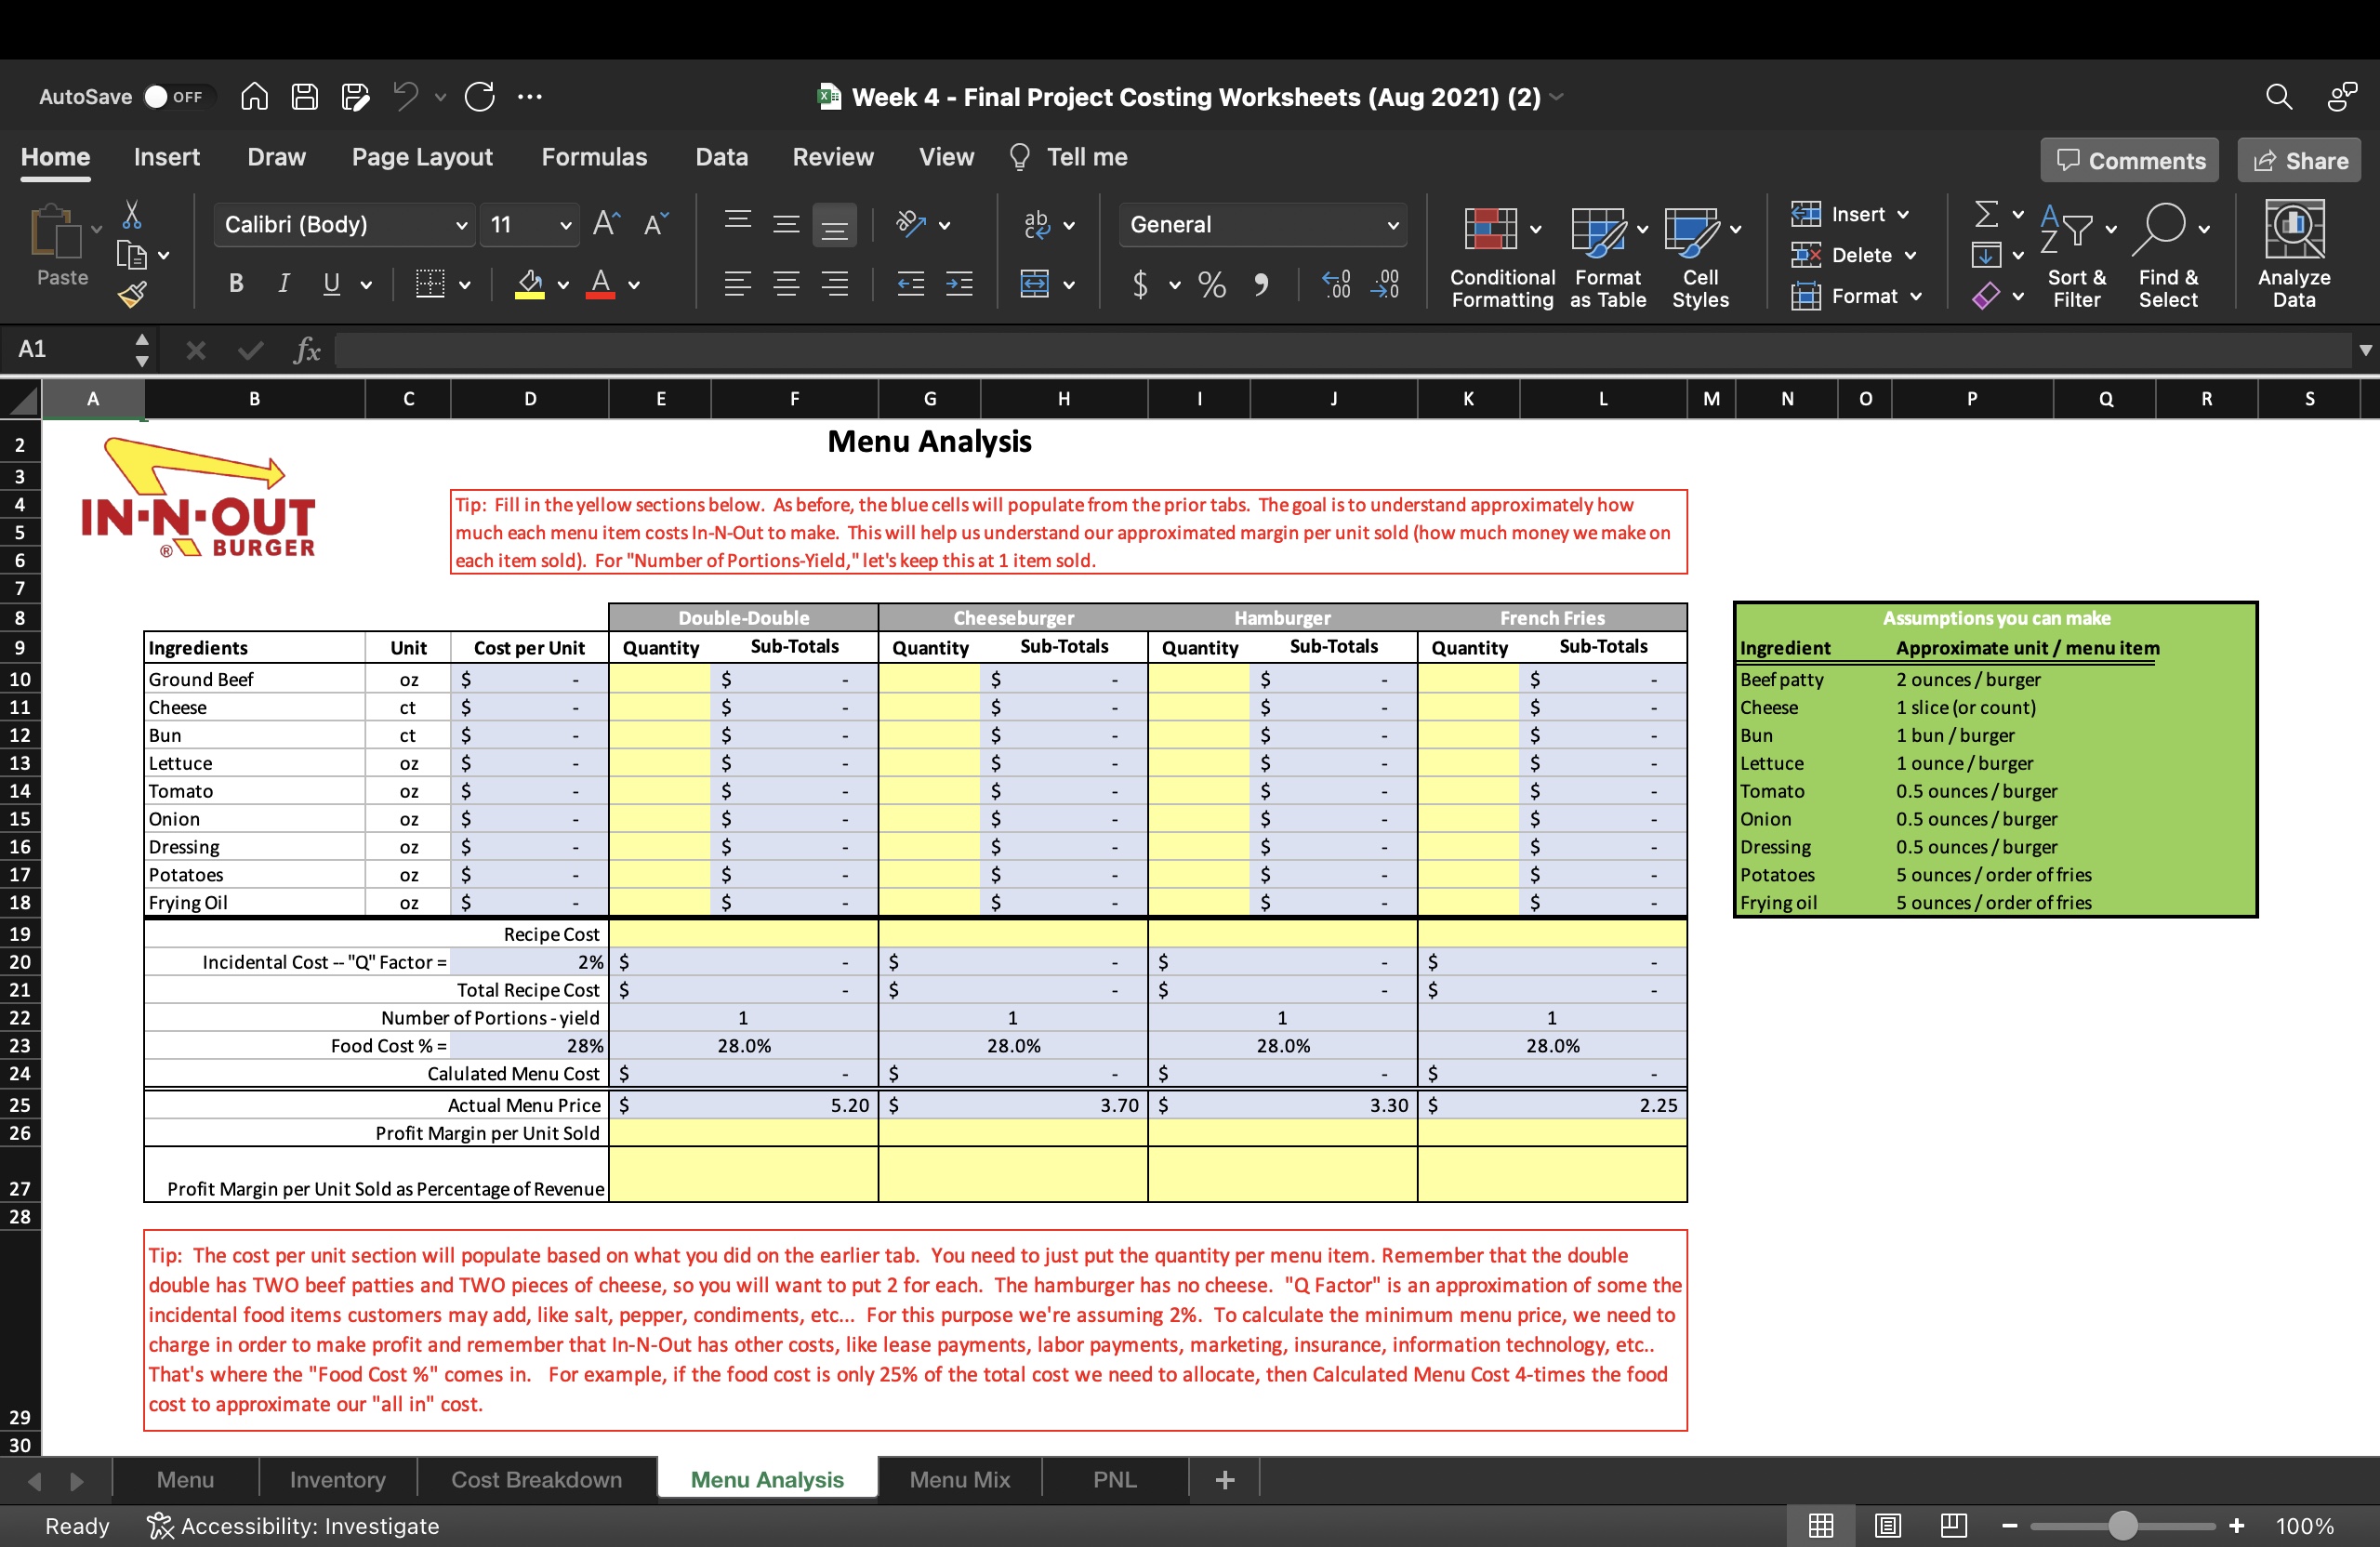Image resolution: width=2380 pixels, height=1547 pixels.
Task: Apply yellow fill color swatch
Action: point(530,285)
